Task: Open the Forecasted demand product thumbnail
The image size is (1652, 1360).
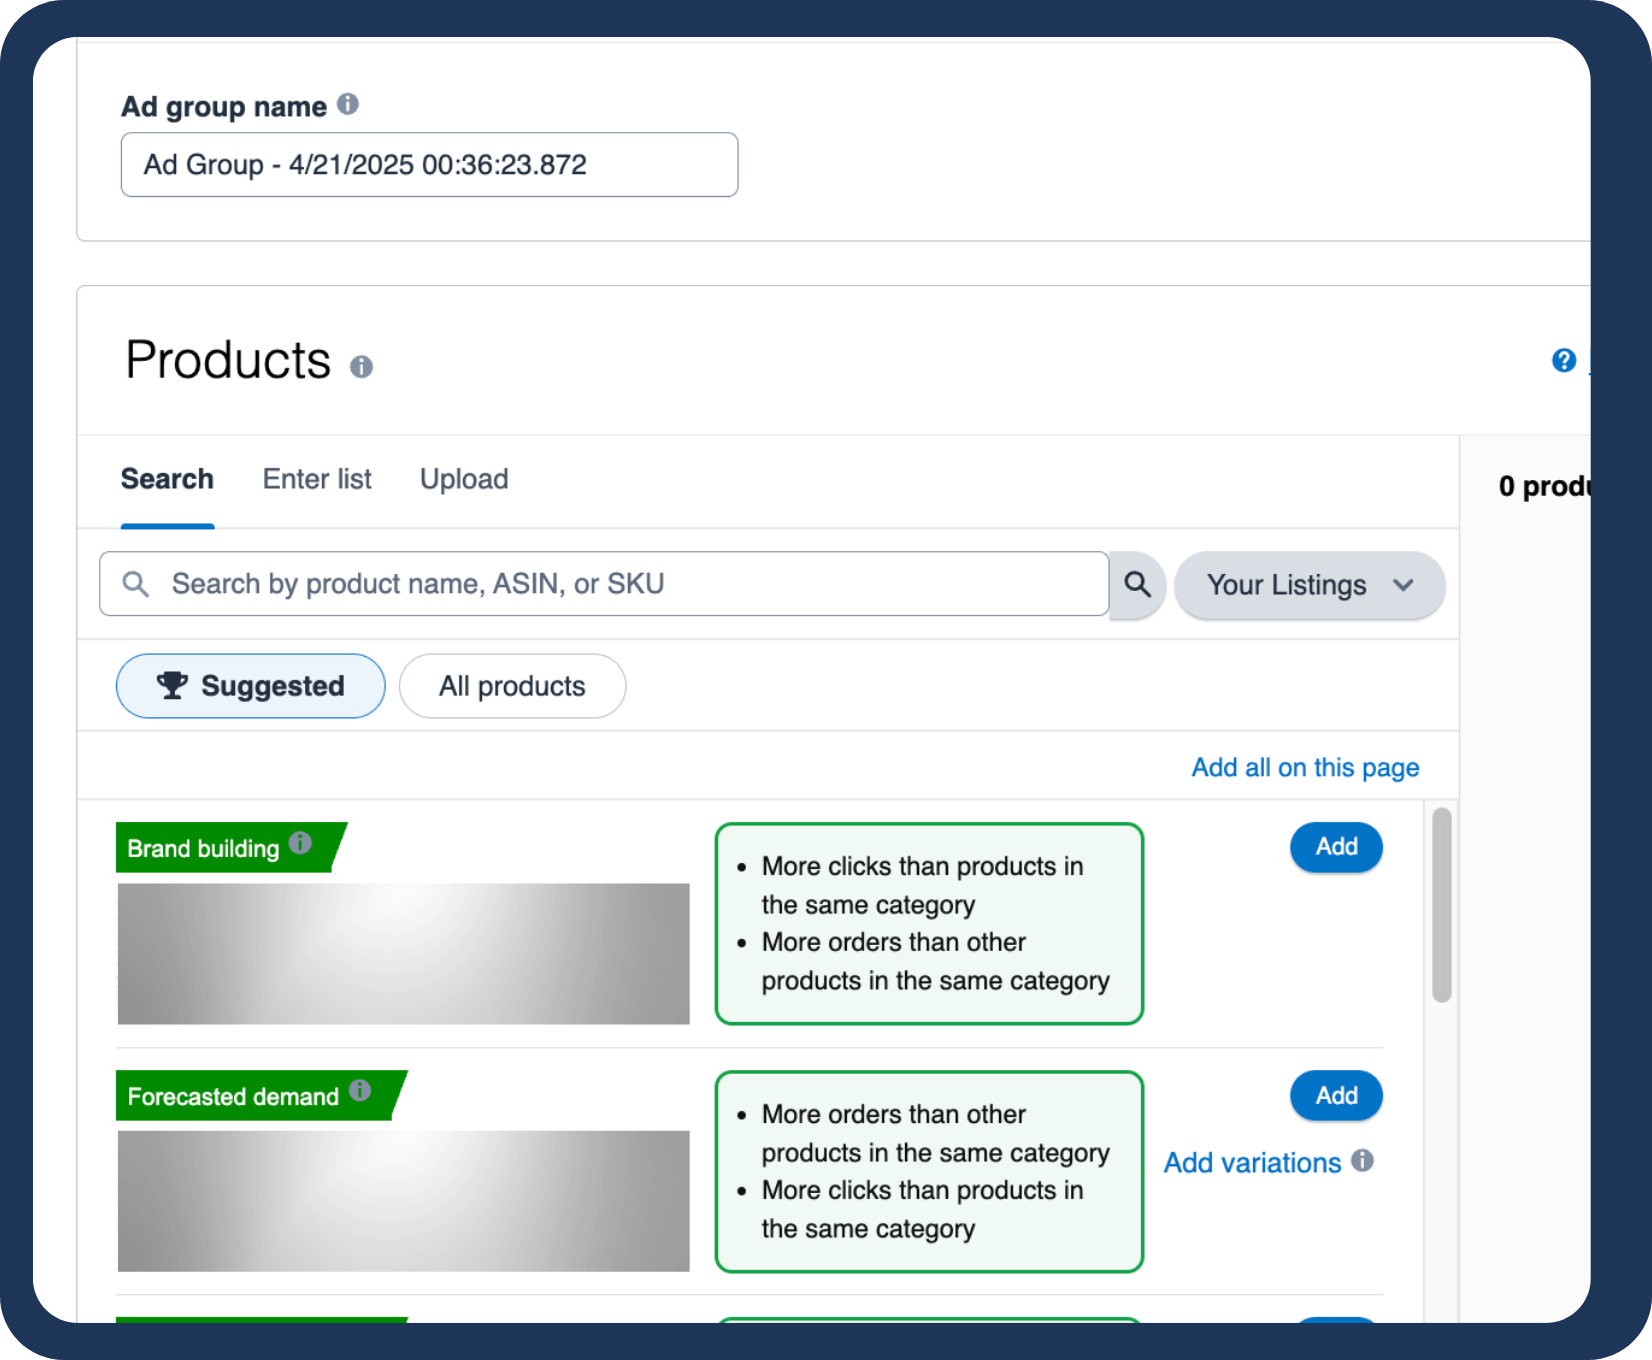Action: [x=404, y=1201]
